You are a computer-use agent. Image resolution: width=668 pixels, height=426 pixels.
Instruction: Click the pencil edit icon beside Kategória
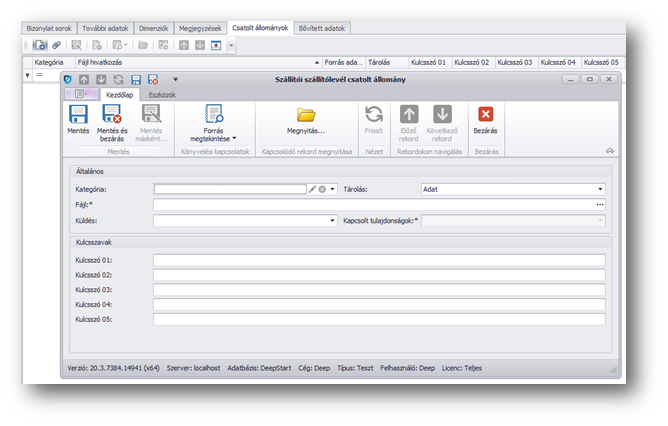pos(312,188)
